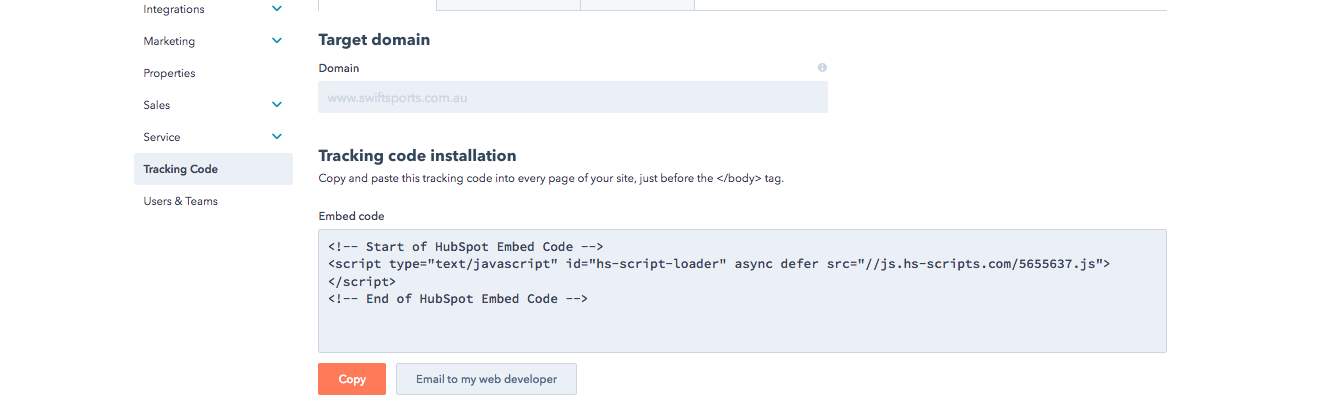Image resolution: width=1331 pixels, height=419 pixels.
Task: Open the Service settings menu
Action: tap(162, 137)
